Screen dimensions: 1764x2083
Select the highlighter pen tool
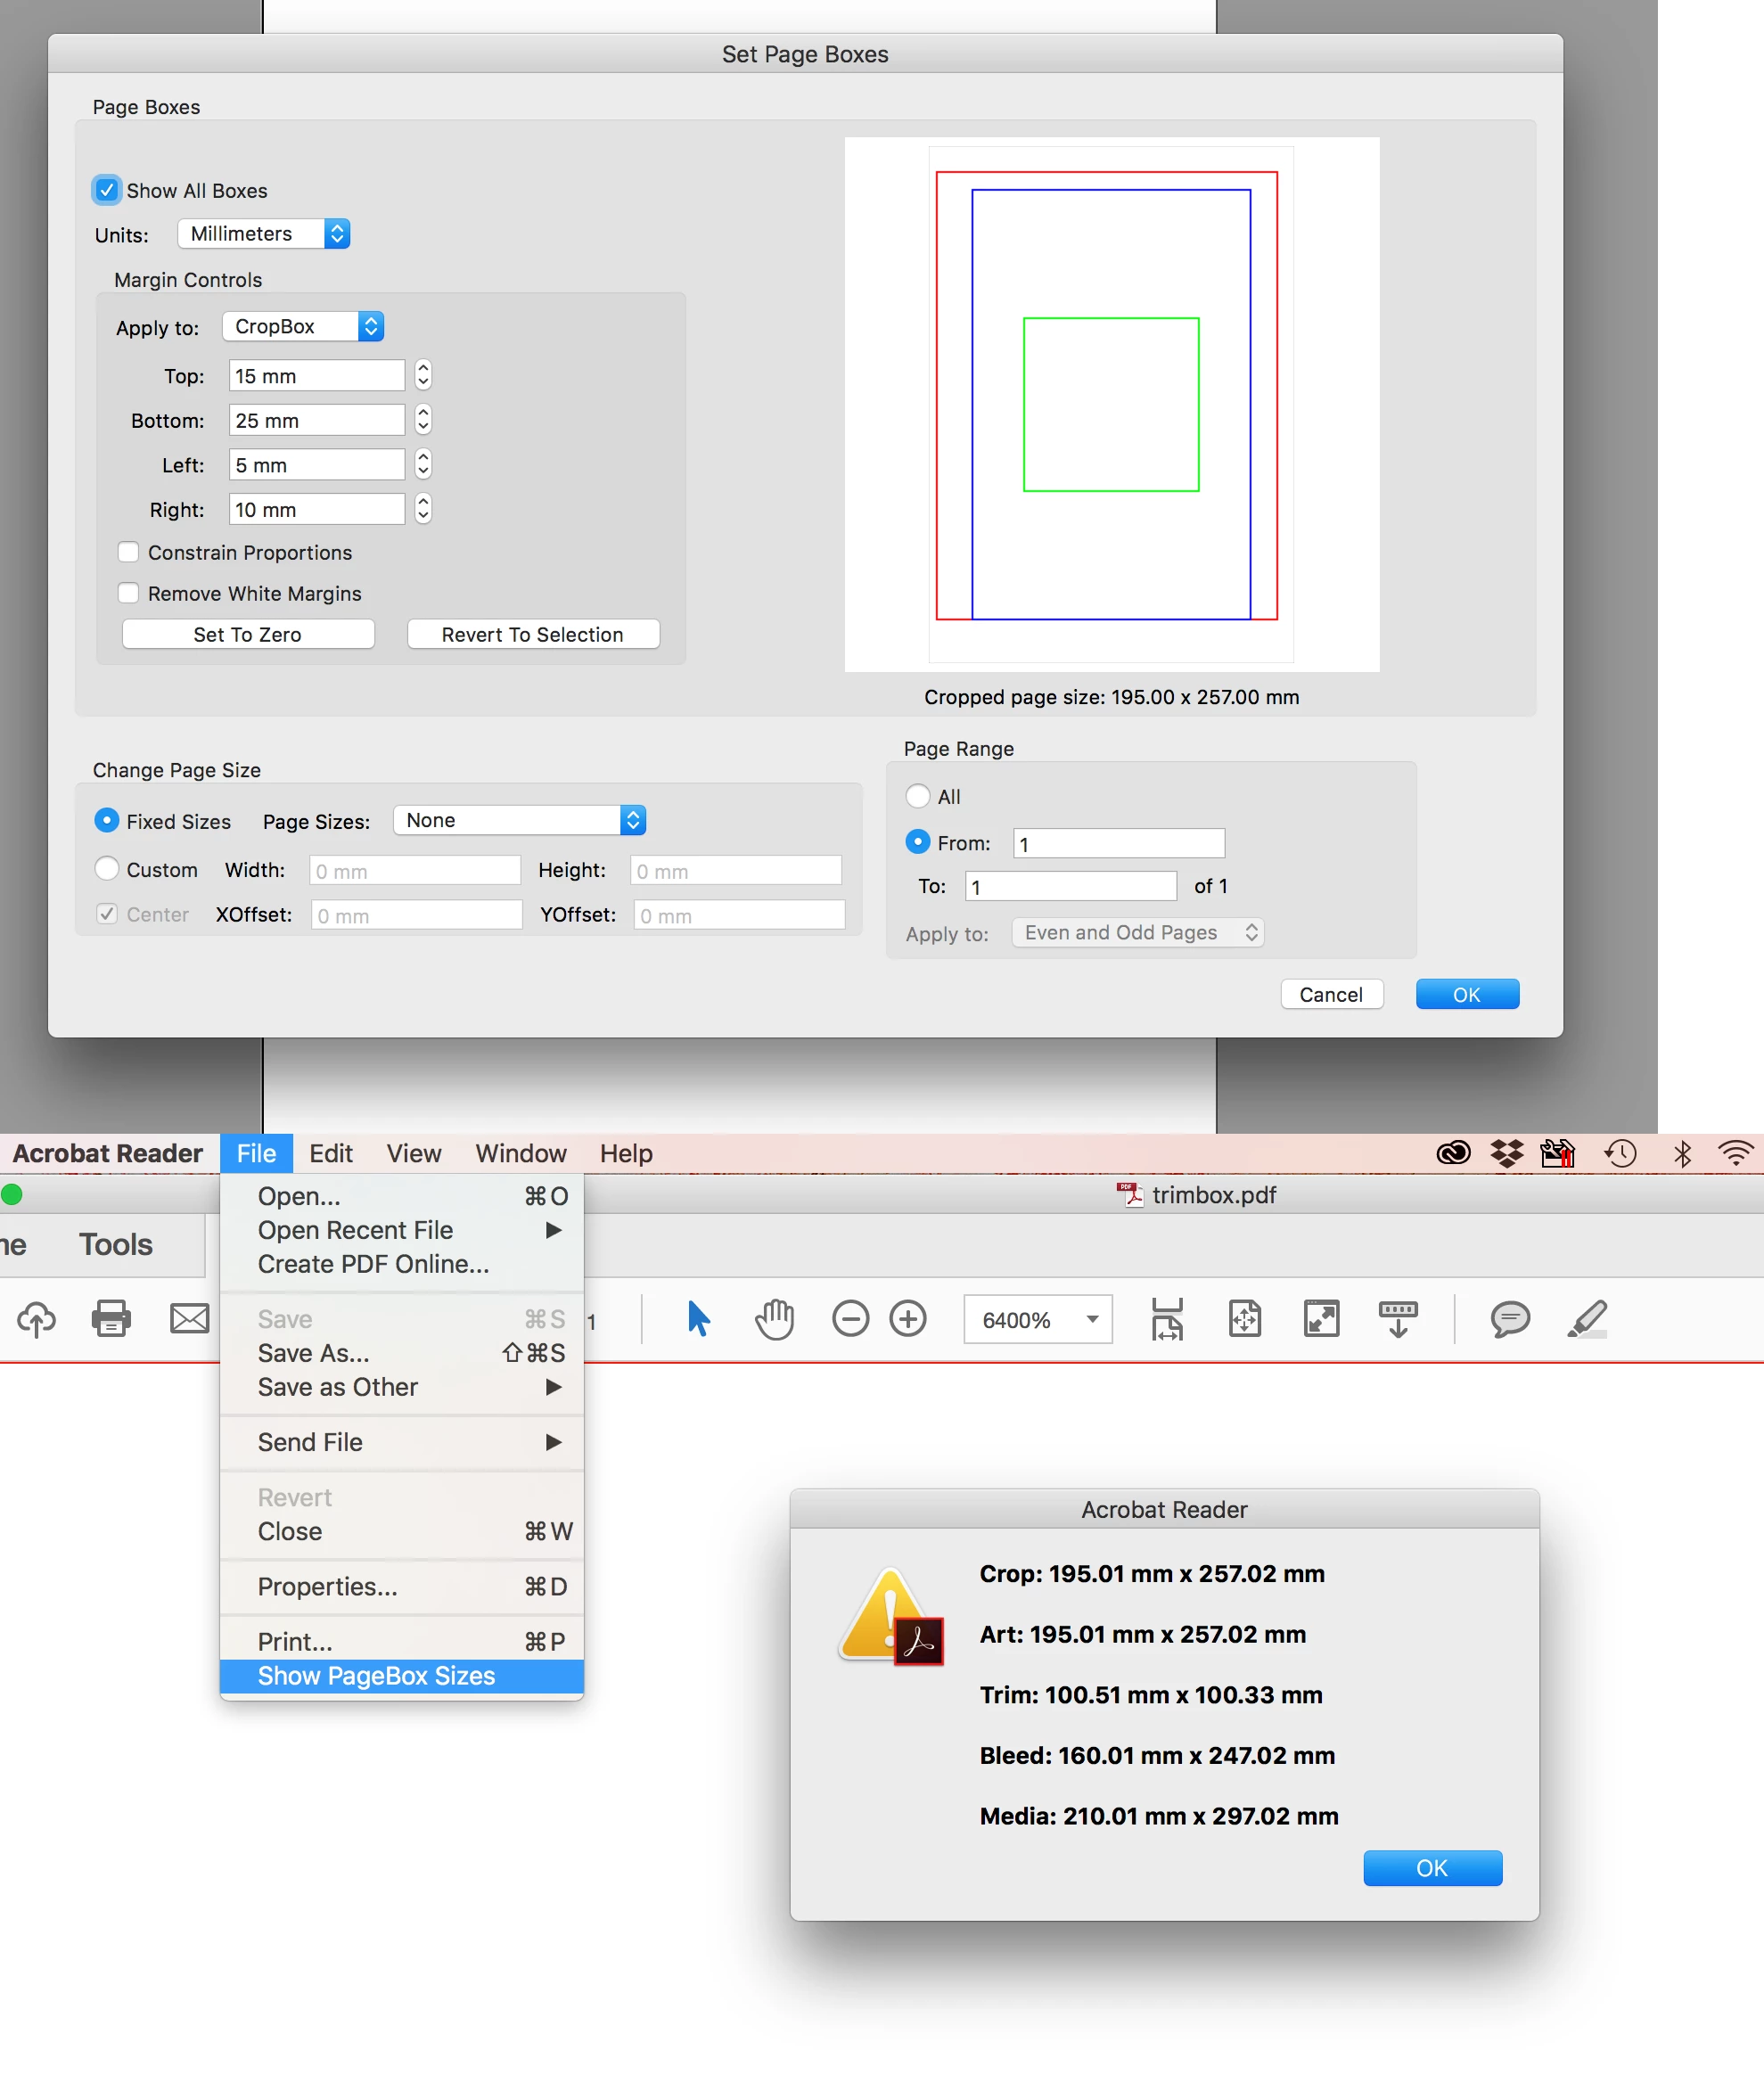[1587, 1318]
